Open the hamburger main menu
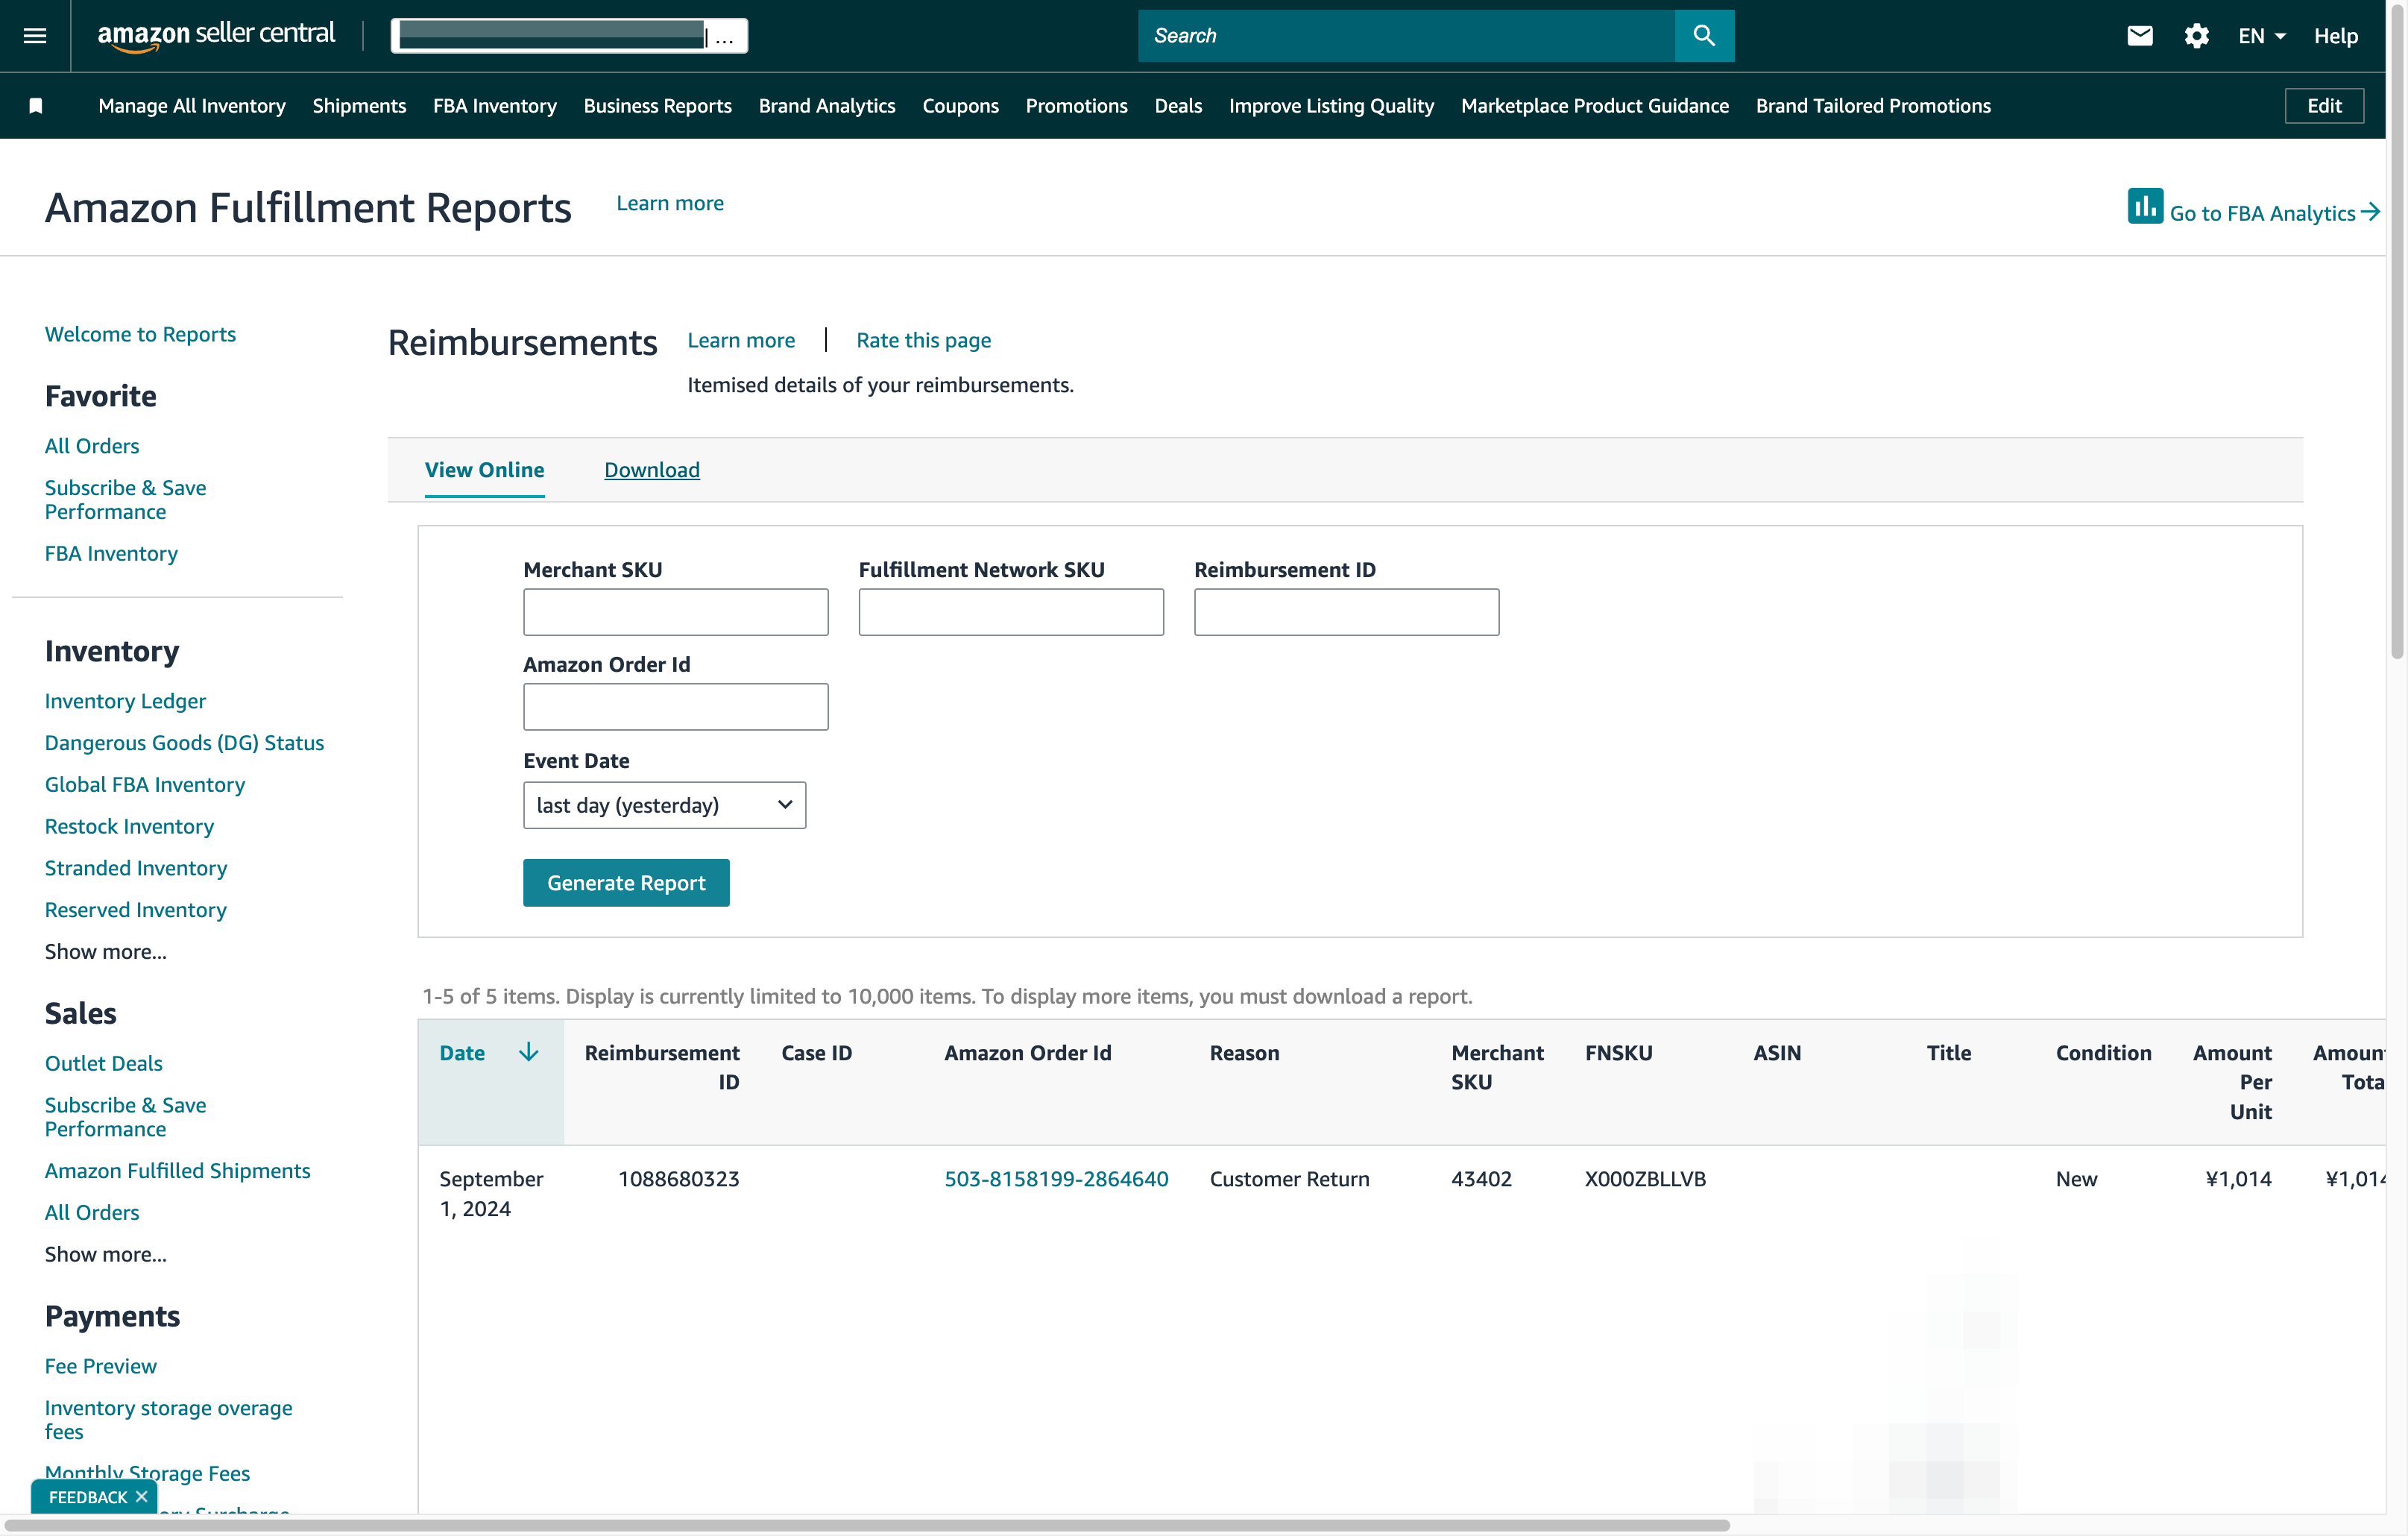 click(x=35, y=36)
